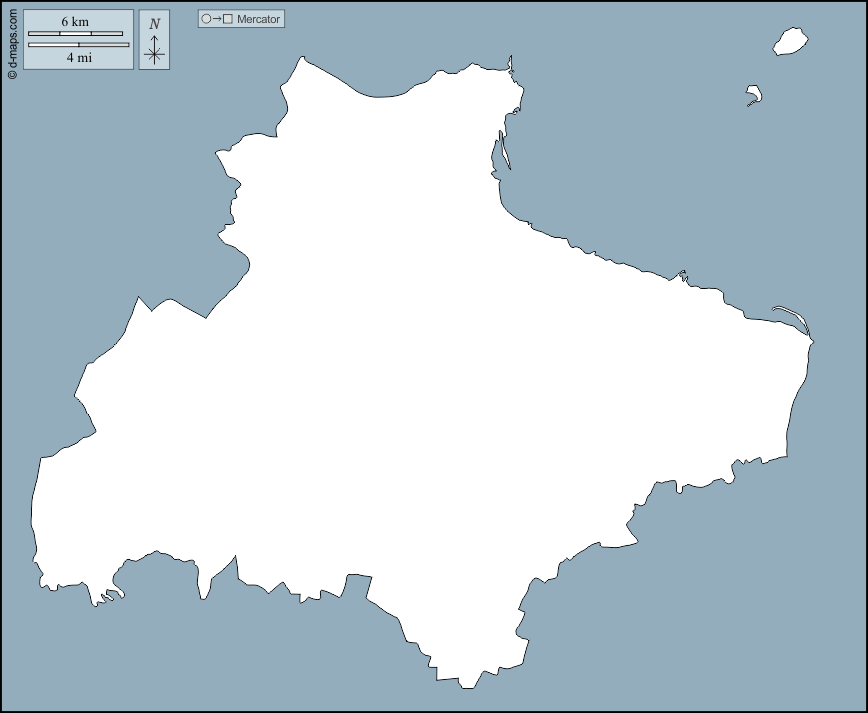Click the small jagged inlet on the southwest coast

105,596
